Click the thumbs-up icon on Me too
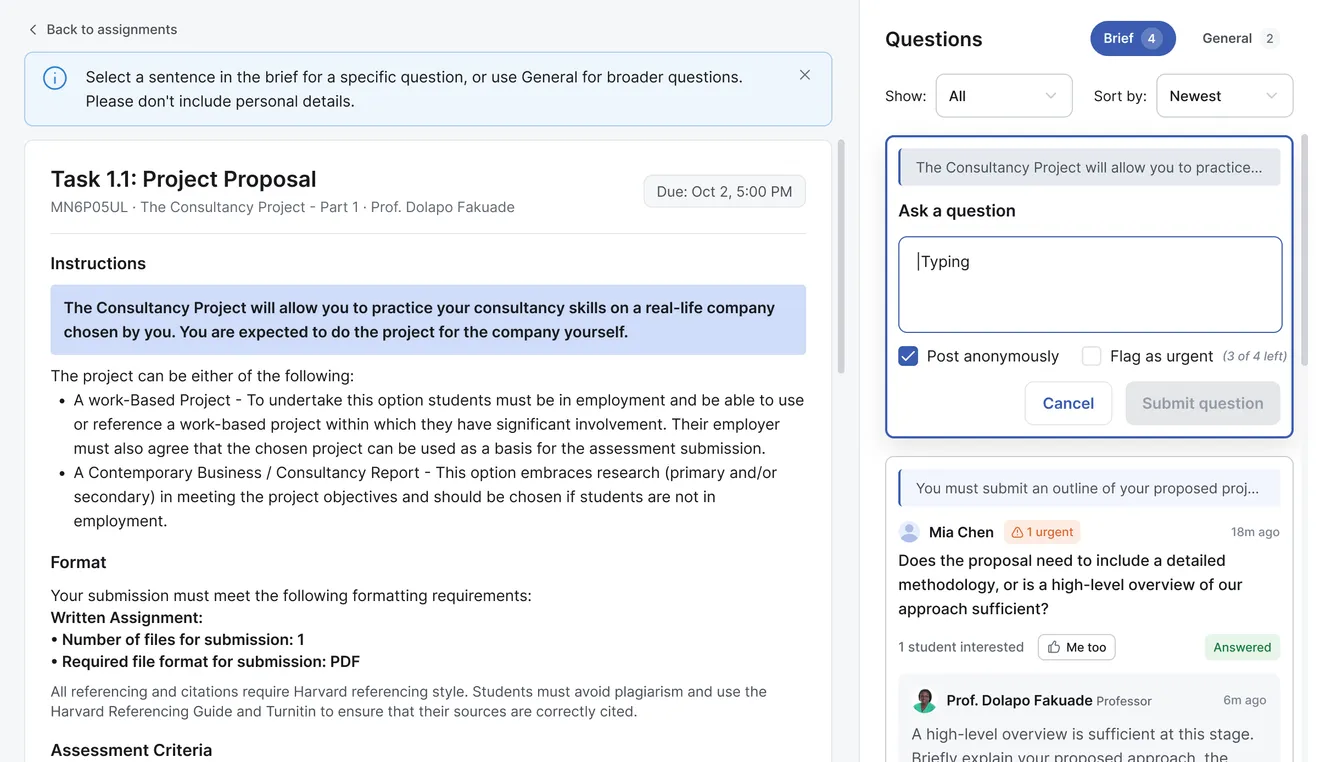Screen dimensions: 1320x762 1054,648
